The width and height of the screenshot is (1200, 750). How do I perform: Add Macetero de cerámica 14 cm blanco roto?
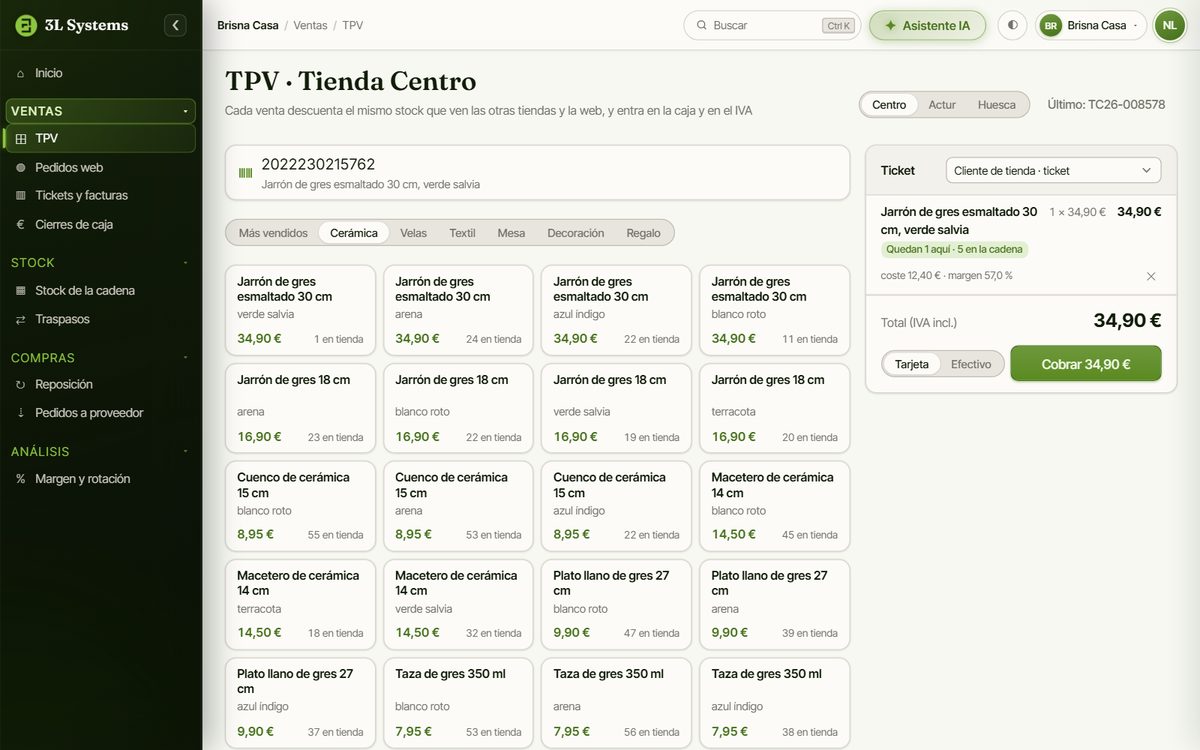coord(774,506)
